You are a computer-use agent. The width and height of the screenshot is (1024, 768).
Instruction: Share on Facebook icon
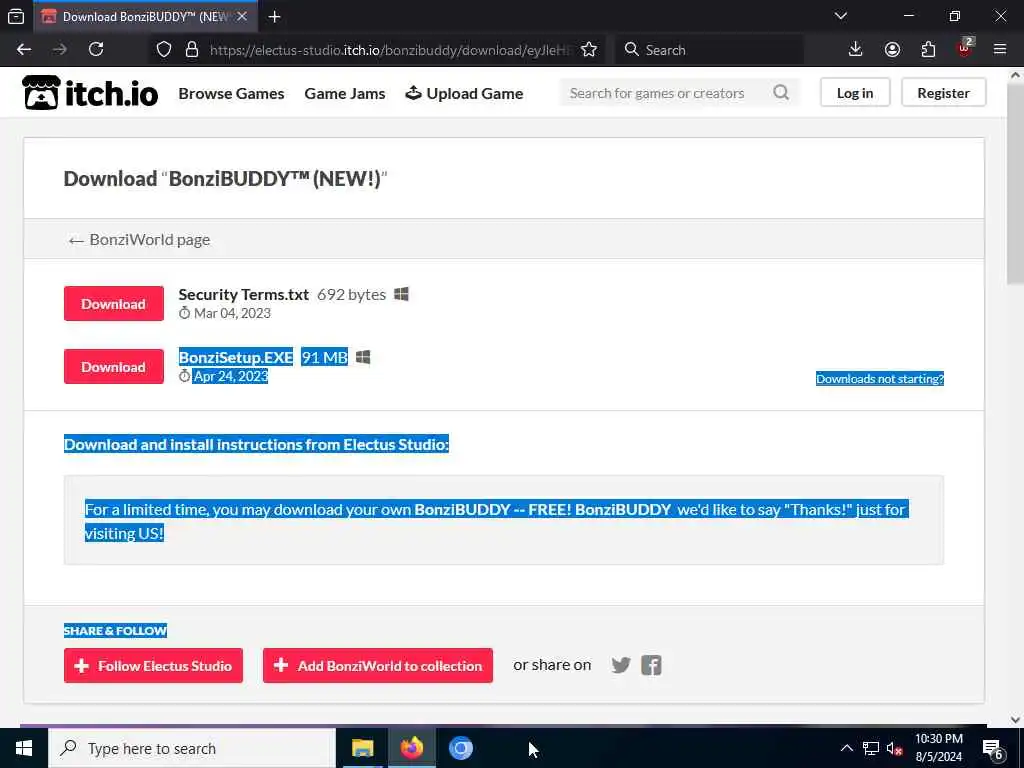point(651,665)
